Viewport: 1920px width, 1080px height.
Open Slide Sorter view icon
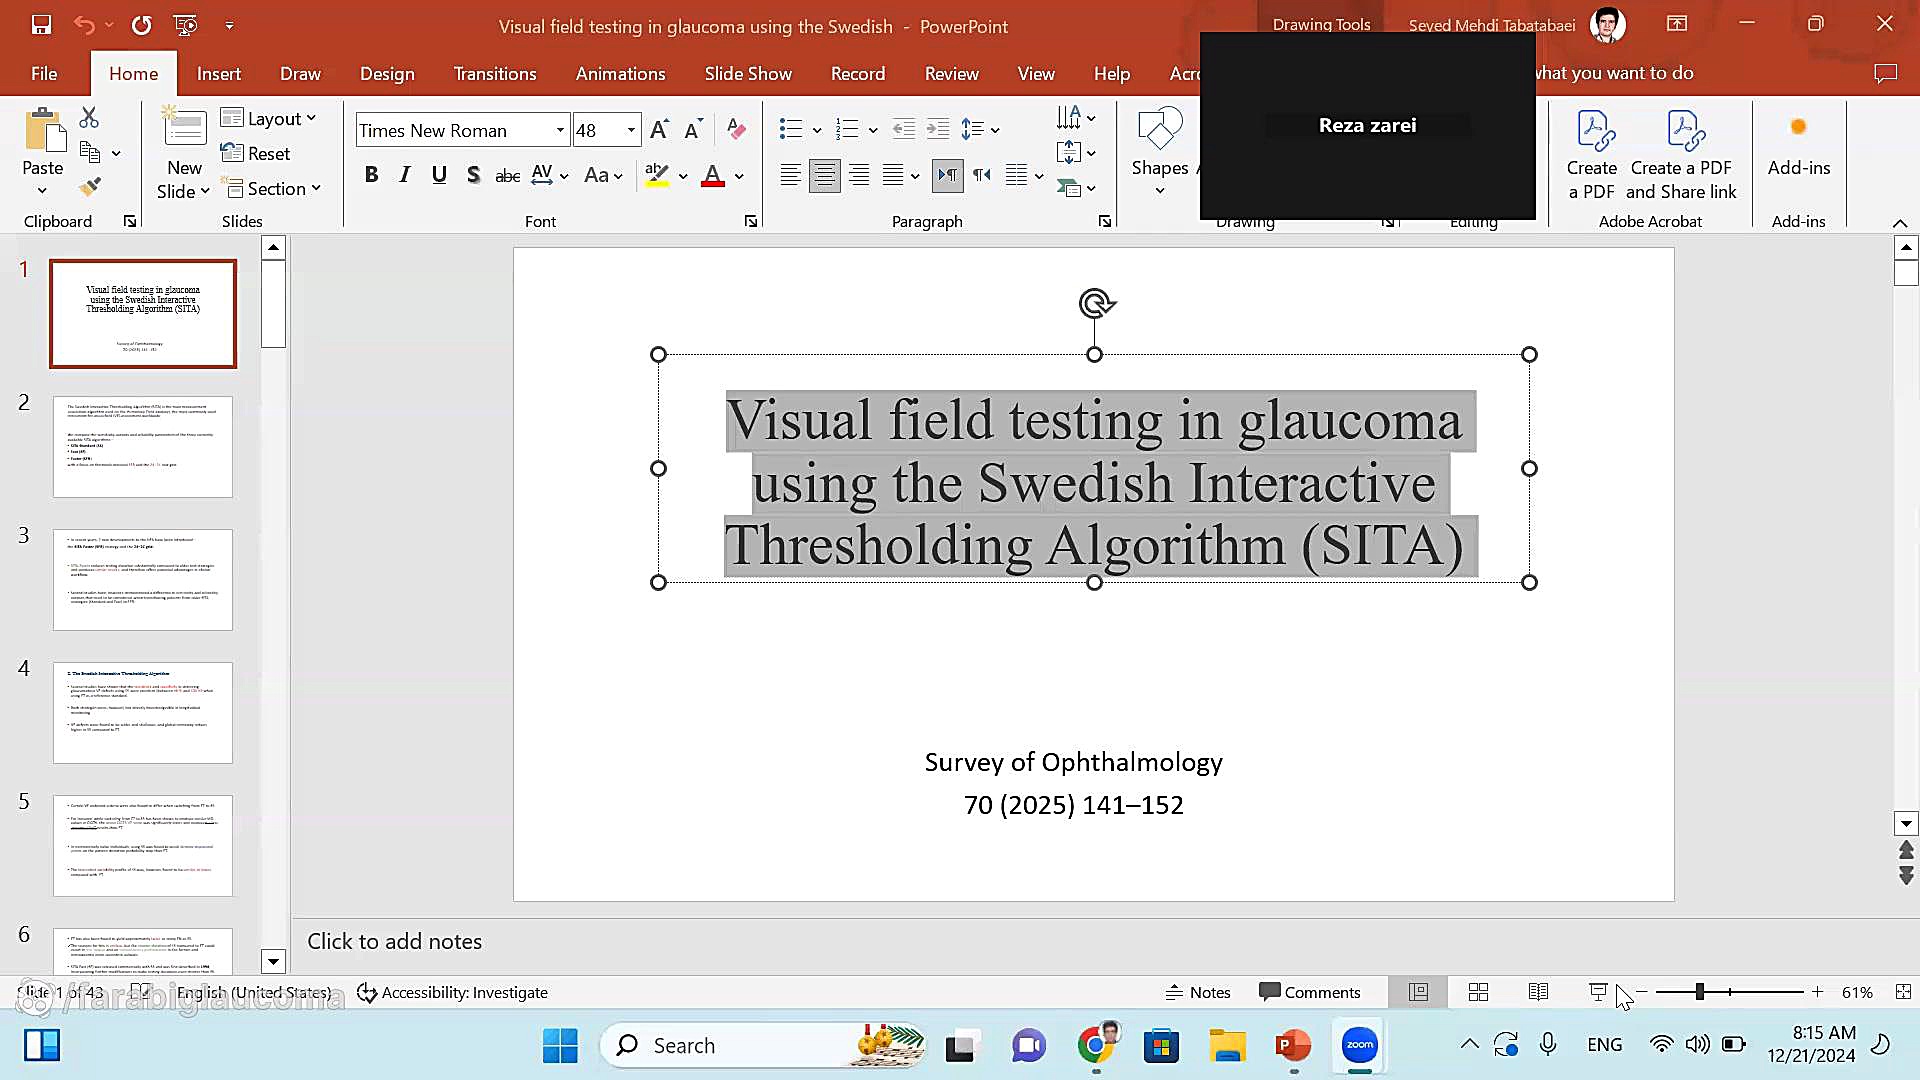pos(1478,992)
